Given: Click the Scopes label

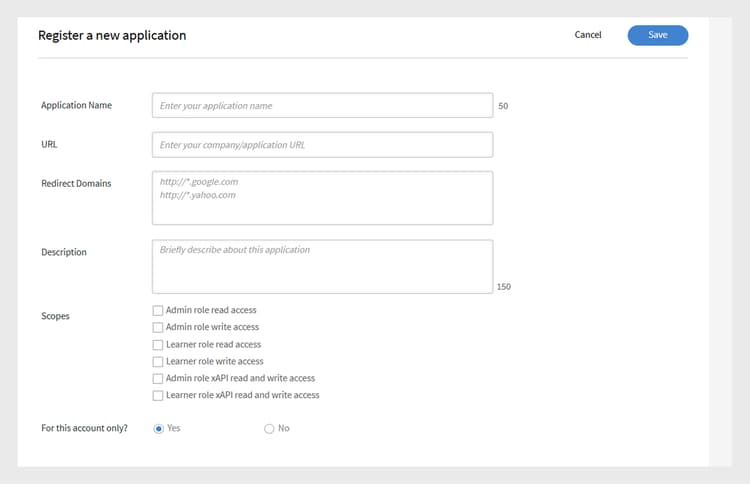Looking at the screenshot, I should click(55, 316).
